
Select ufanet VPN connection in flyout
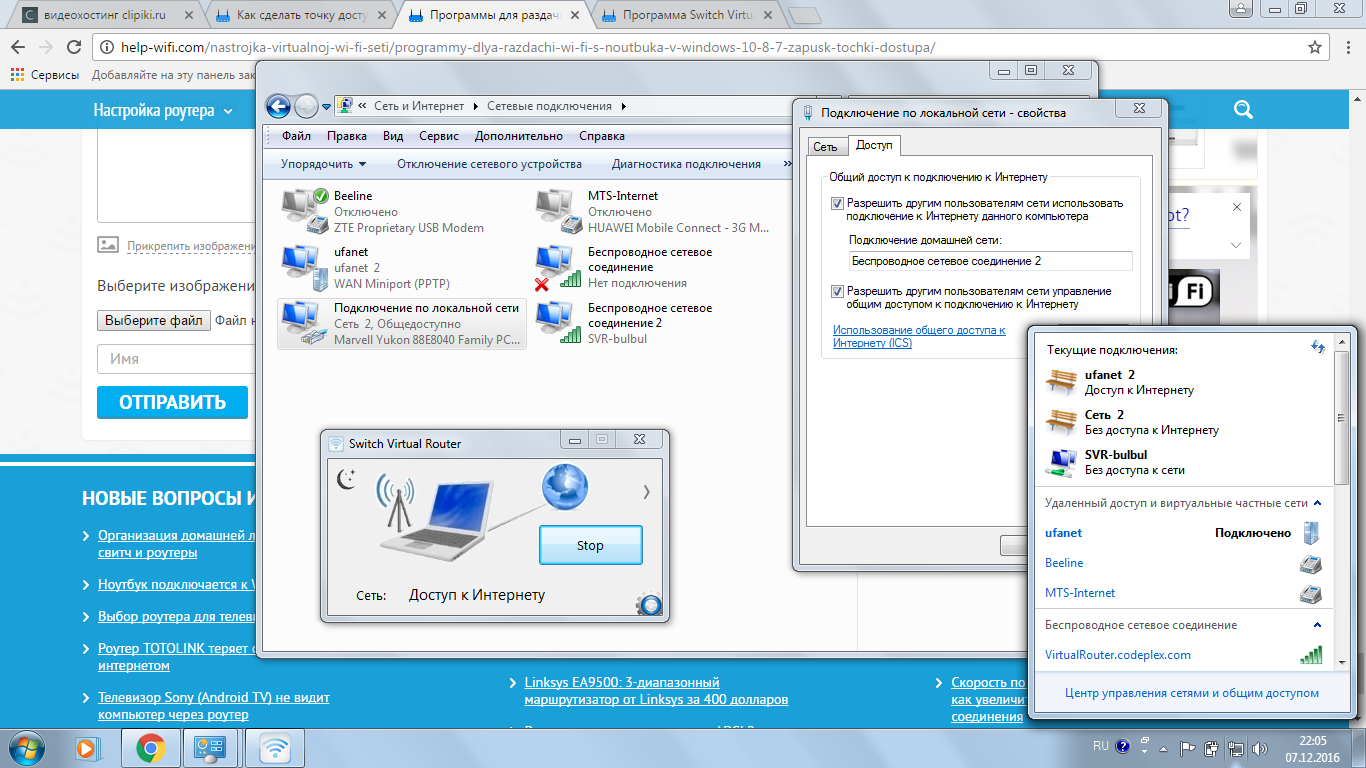[1185, 533]
